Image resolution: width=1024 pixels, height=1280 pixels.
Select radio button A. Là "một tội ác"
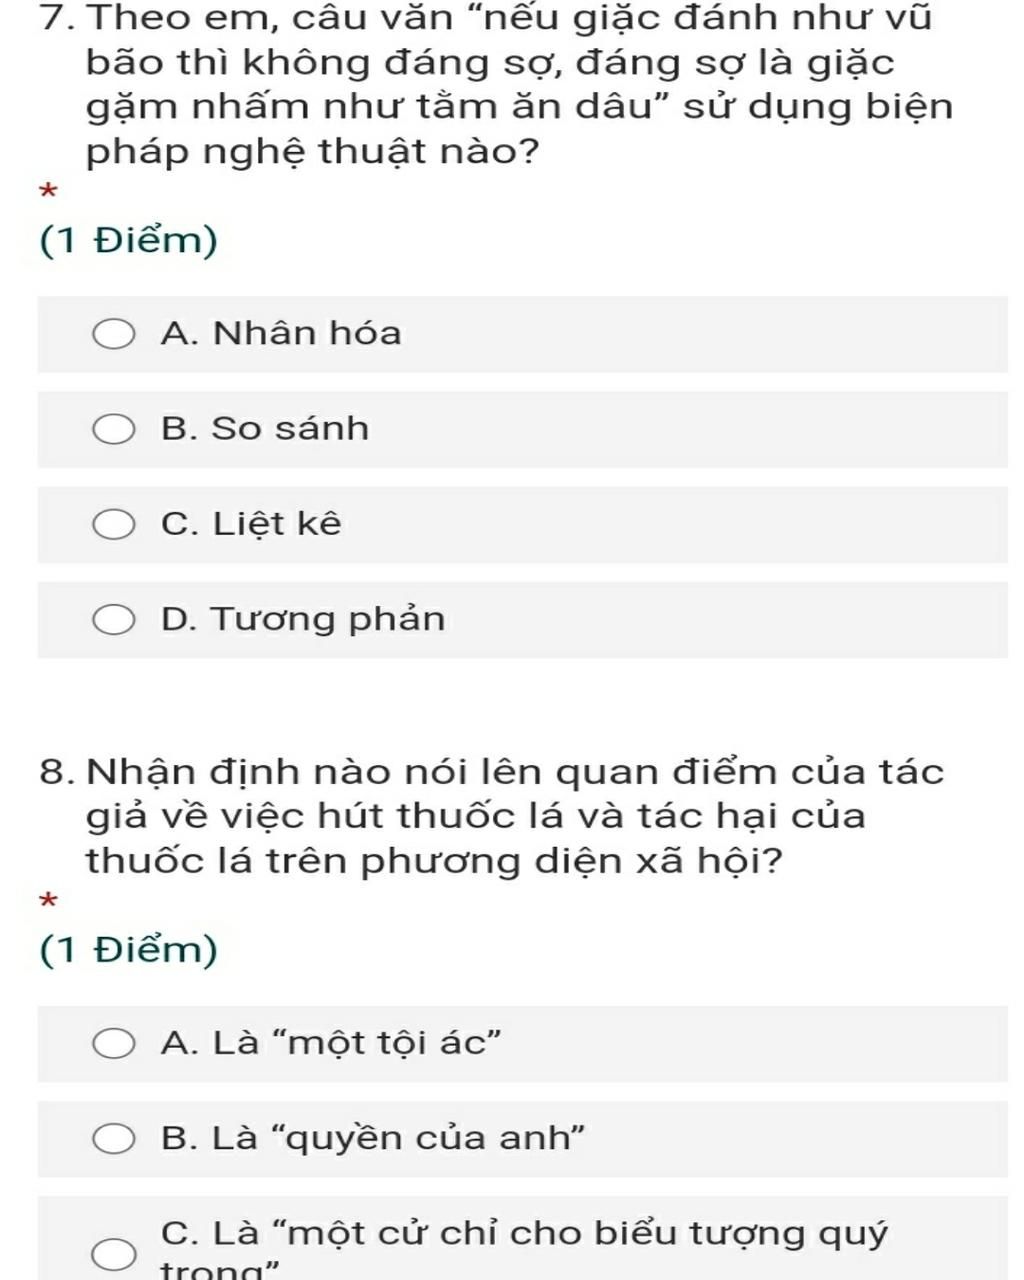pos(113,1045)
